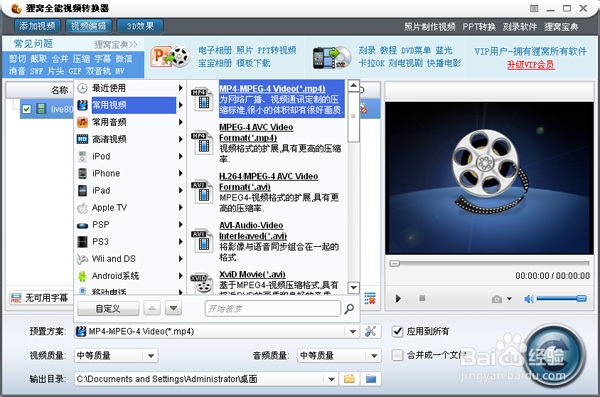Click the move-down arrow beside 自定义
Screen dimensions: 600x397
point(173,308)
